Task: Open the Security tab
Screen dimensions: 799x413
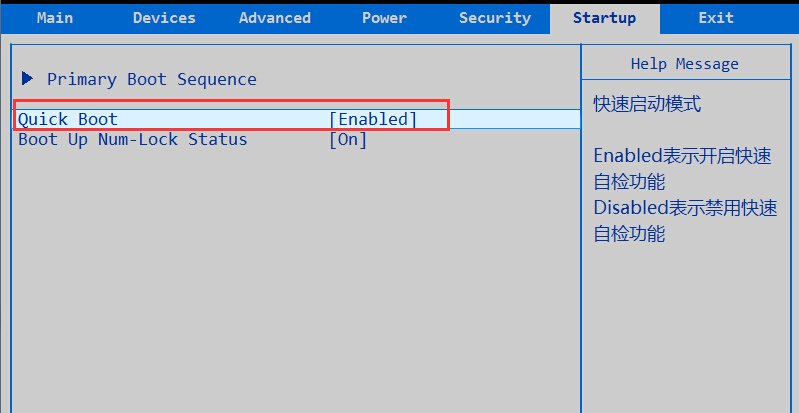Action: coord(495,18)
